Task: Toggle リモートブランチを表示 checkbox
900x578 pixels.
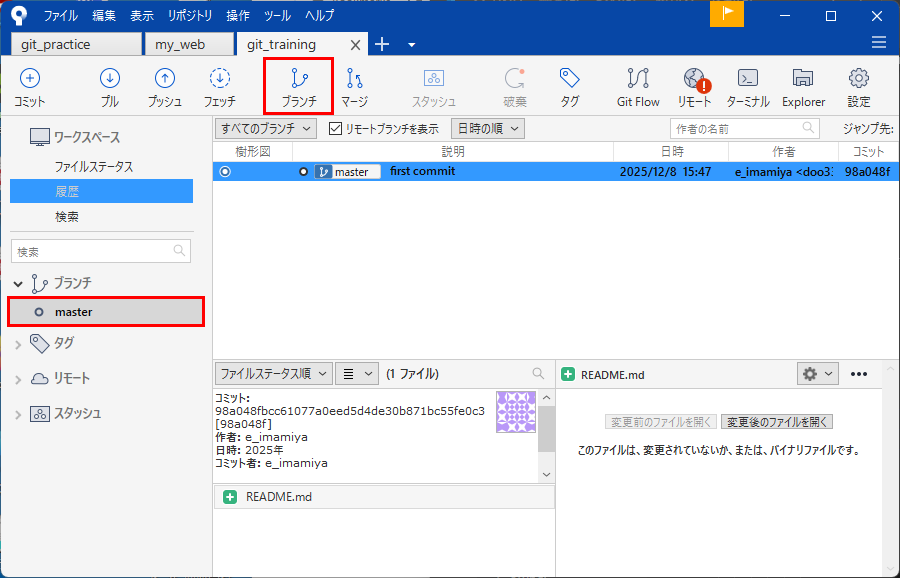Action: 336,129
